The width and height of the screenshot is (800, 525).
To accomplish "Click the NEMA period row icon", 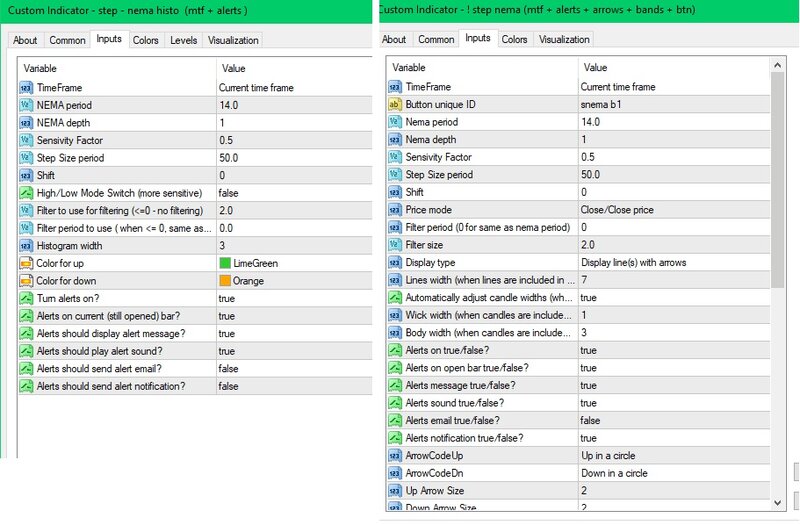I will pos(26,105).
